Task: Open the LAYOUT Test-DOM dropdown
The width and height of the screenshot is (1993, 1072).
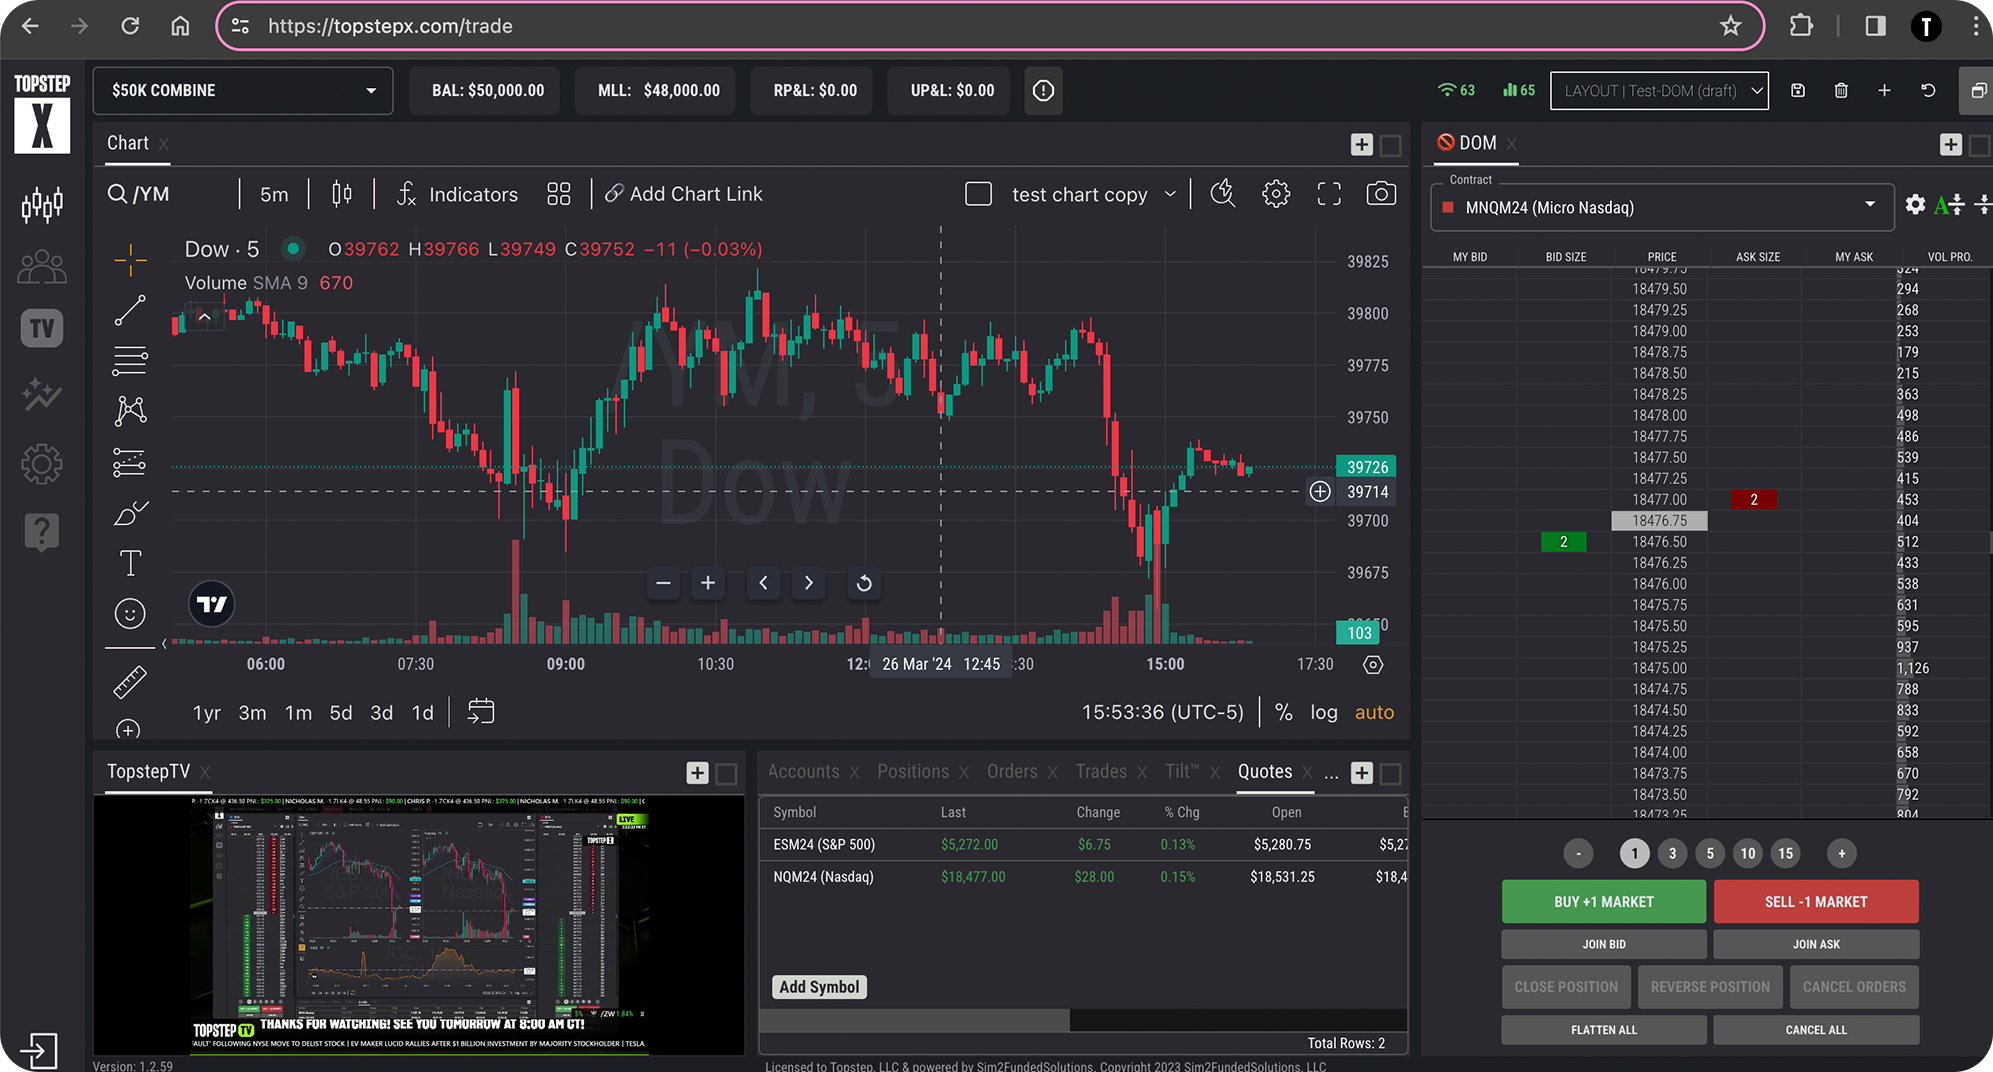Action: tap(1659, 90)
